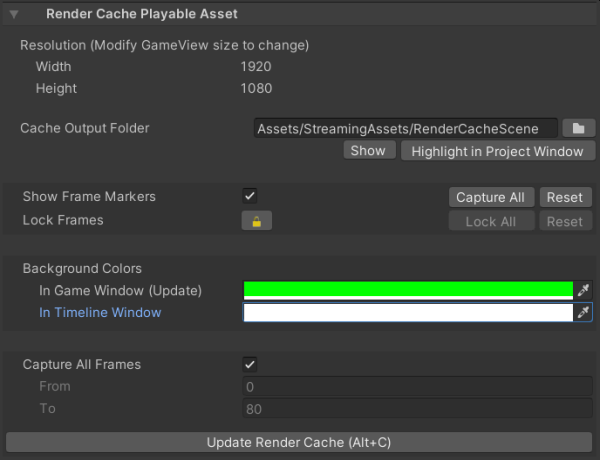Click Highlight in Project Window button
600x460 pixels.
[x=497, y=151]
